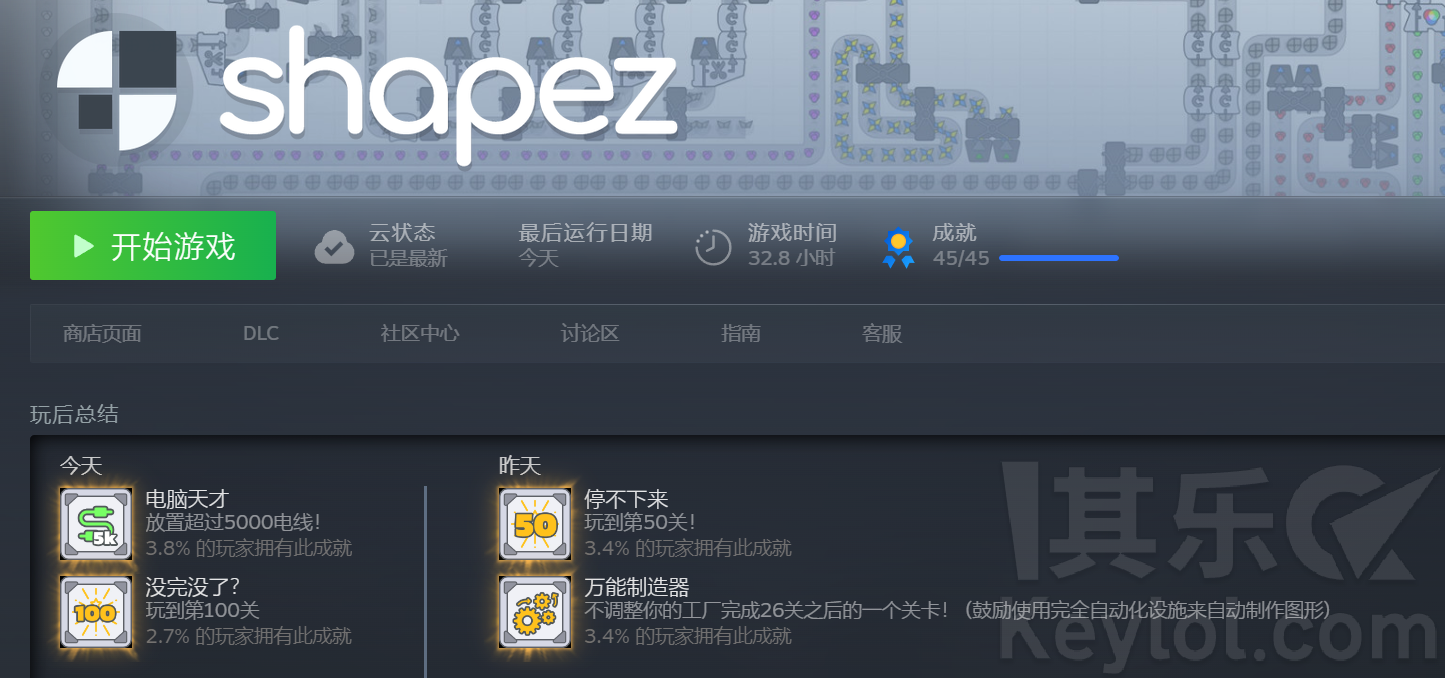The image size is (1445, 678).
Task: Click the shapez game banner wordmark
Action: click(448, 92)
